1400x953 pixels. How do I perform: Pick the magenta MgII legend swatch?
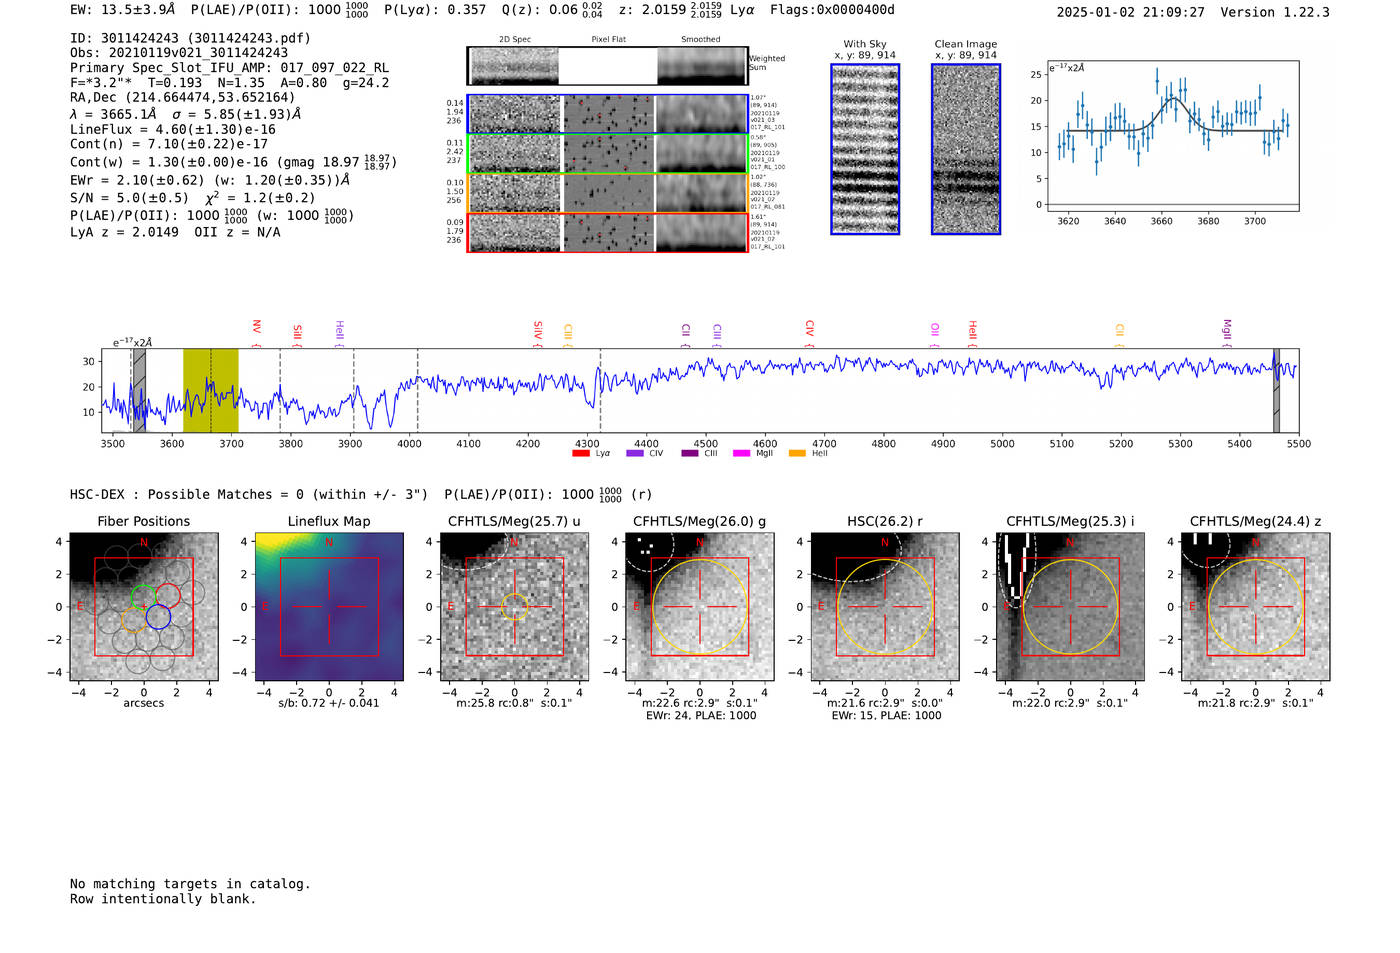click(741, 454)
